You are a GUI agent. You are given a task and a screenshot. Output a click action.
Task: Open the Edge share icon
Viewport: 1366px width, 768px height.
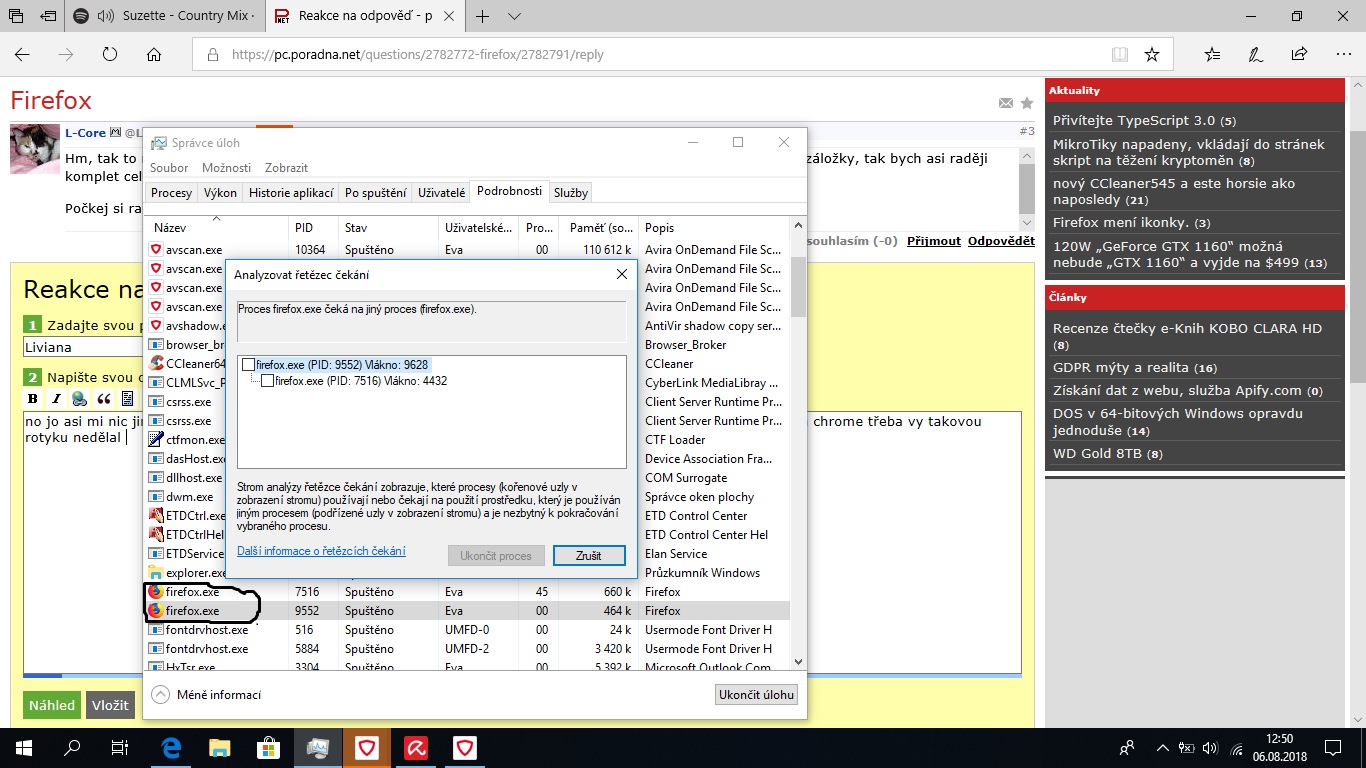(x=1299, y=54)
